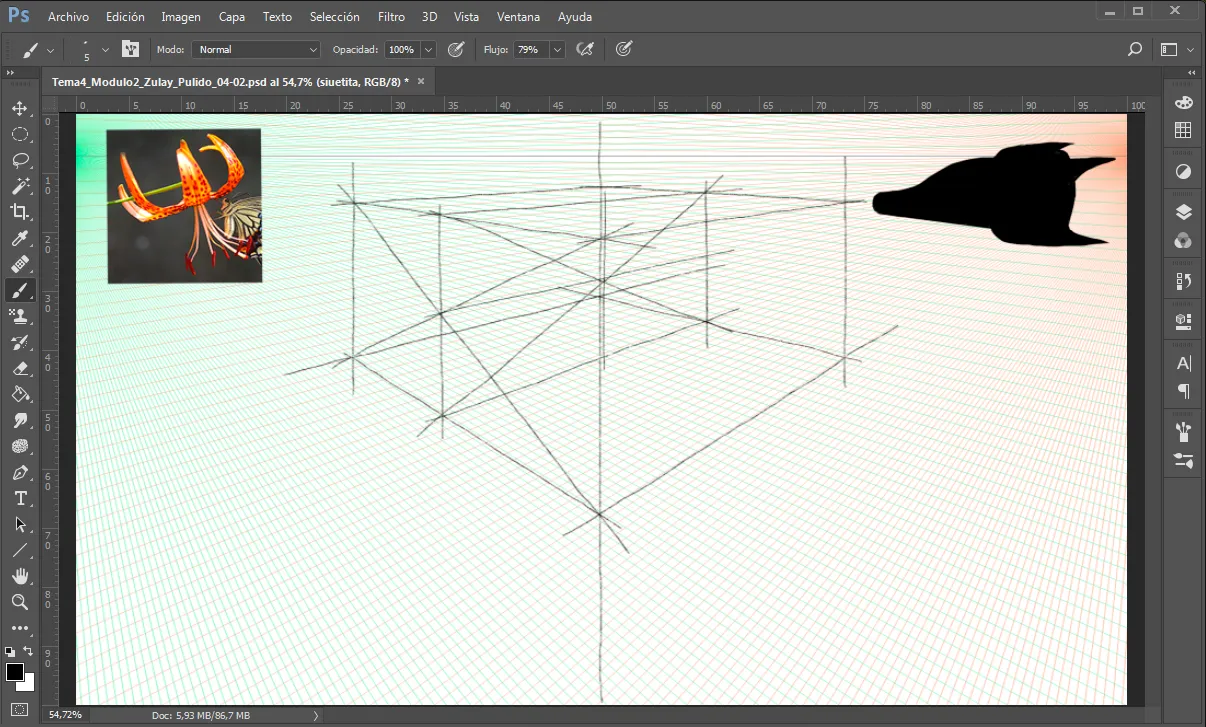The image size is (1206, 727).
Task: Select the Hand tool
Action: pos(19,576)
